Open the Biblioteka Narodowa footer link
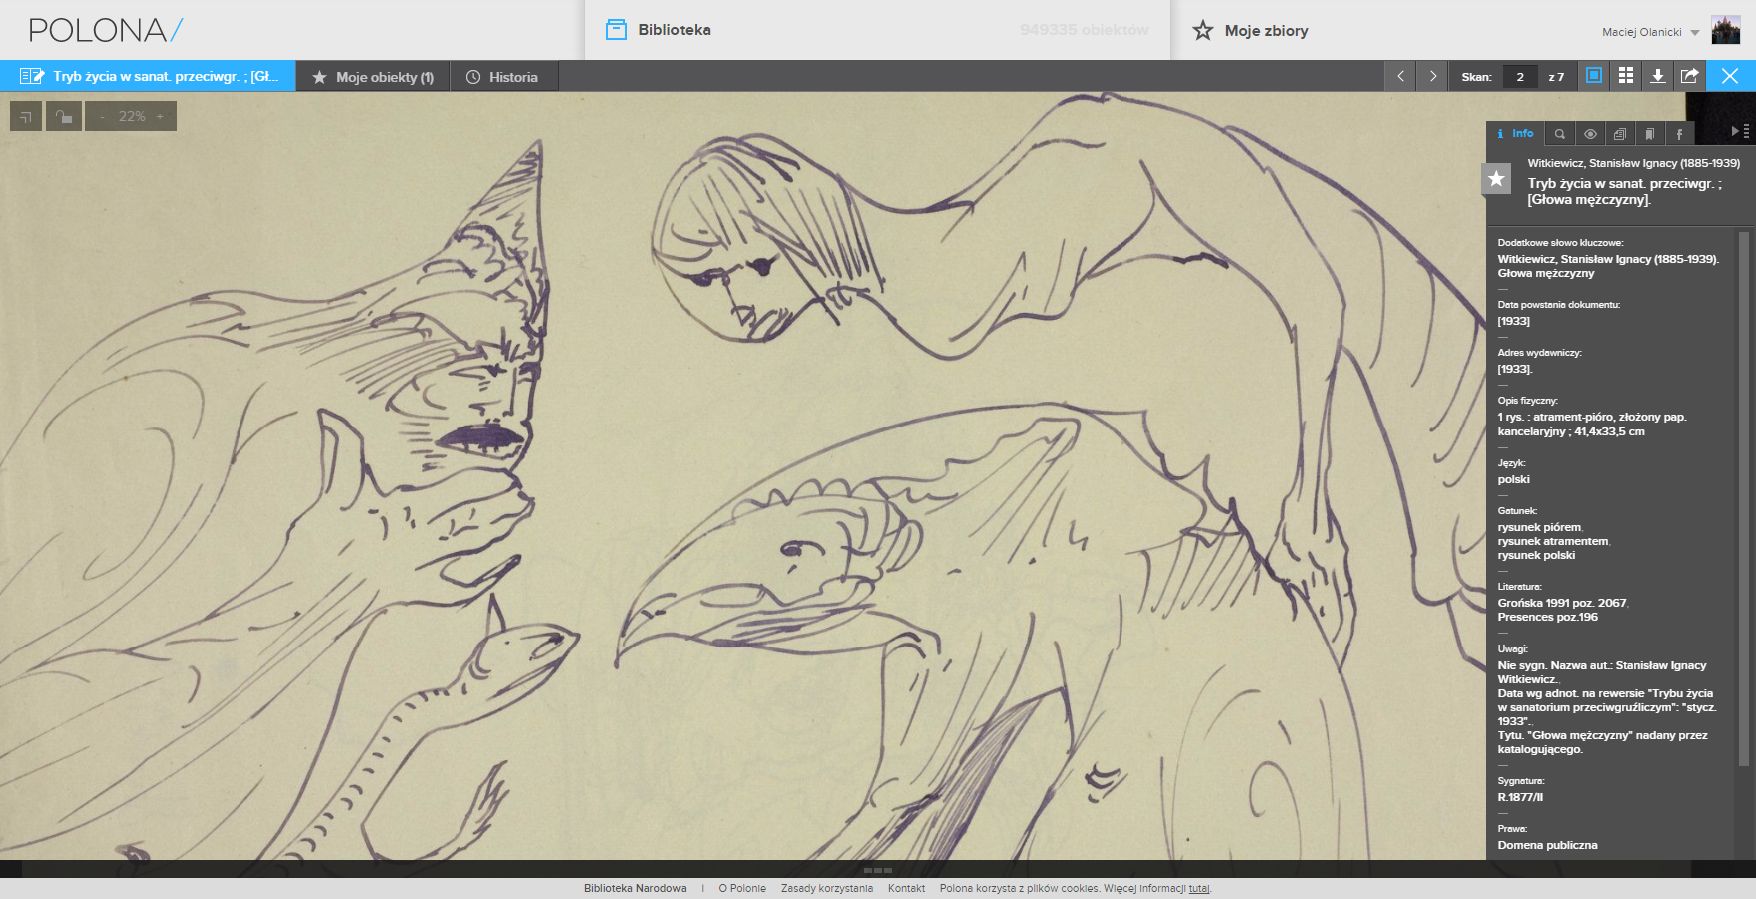 [x=635, y=888]
